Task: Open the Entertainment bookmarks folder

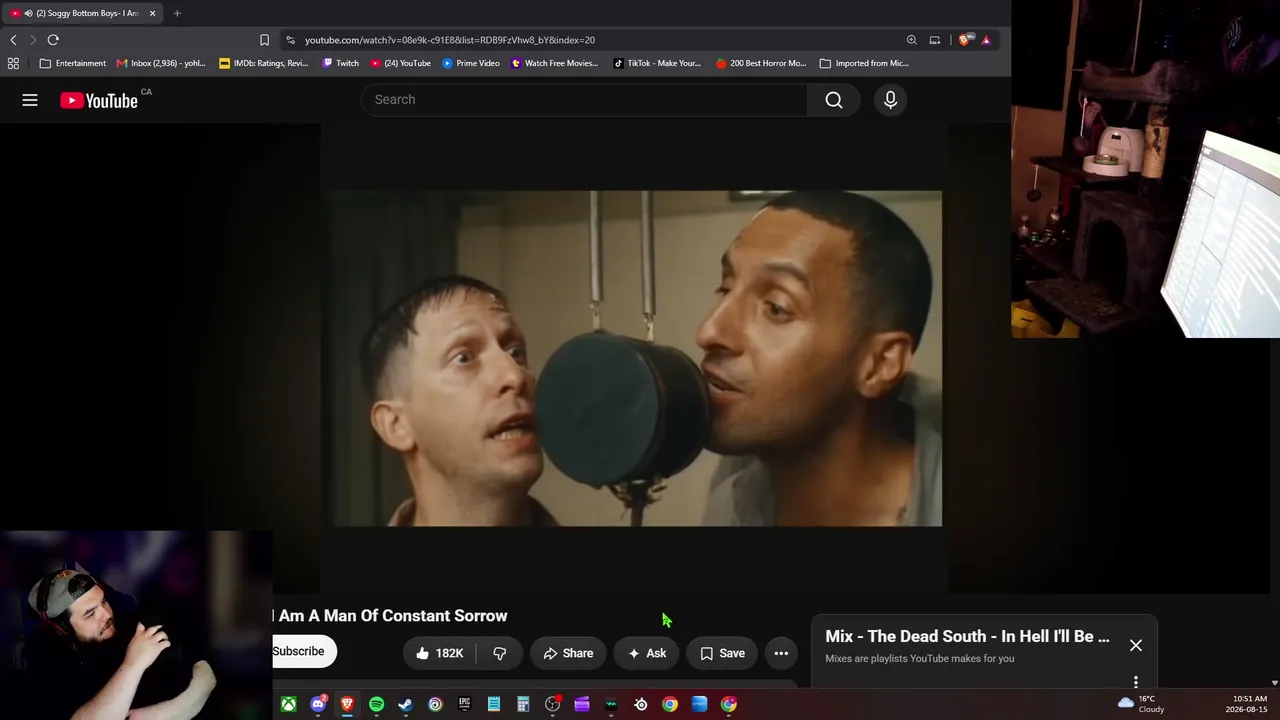Action: pyautogui.click(x=72, y=63)
